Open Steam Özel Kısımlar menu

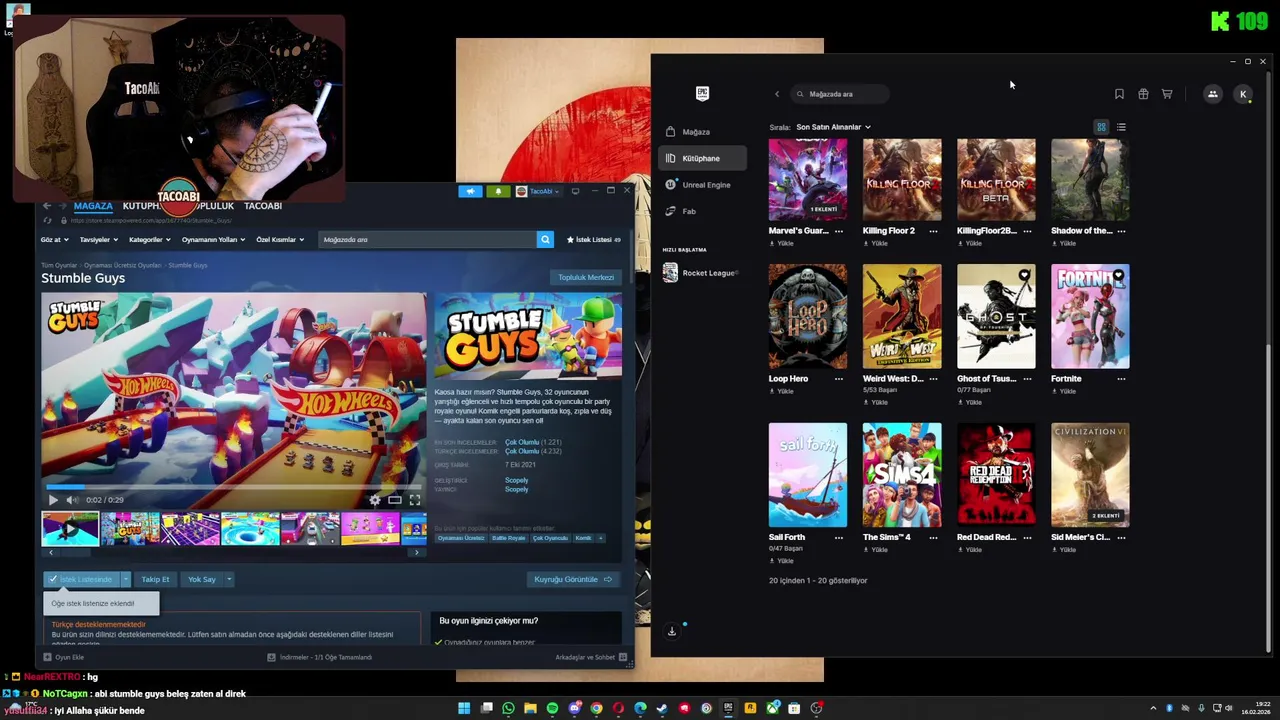[280, 240]
